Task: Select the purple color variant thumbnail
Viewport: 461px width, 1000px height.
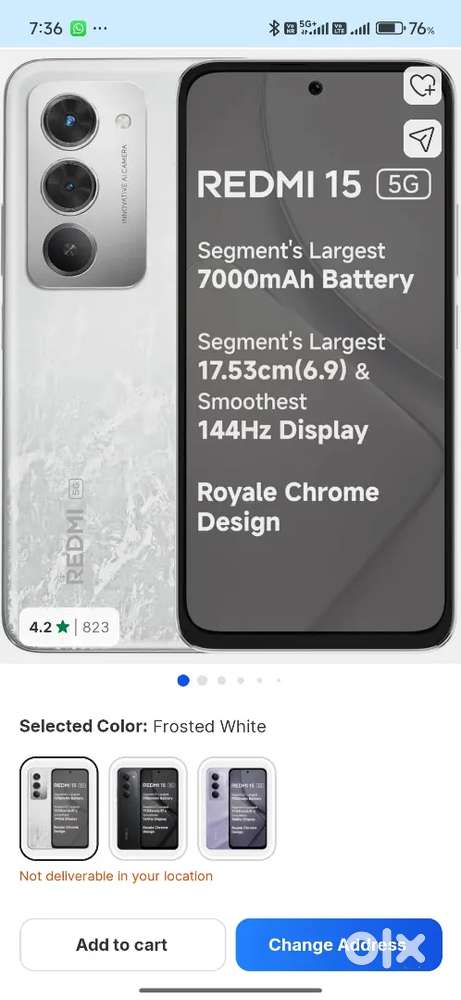Action: click(x=237, y=809)
